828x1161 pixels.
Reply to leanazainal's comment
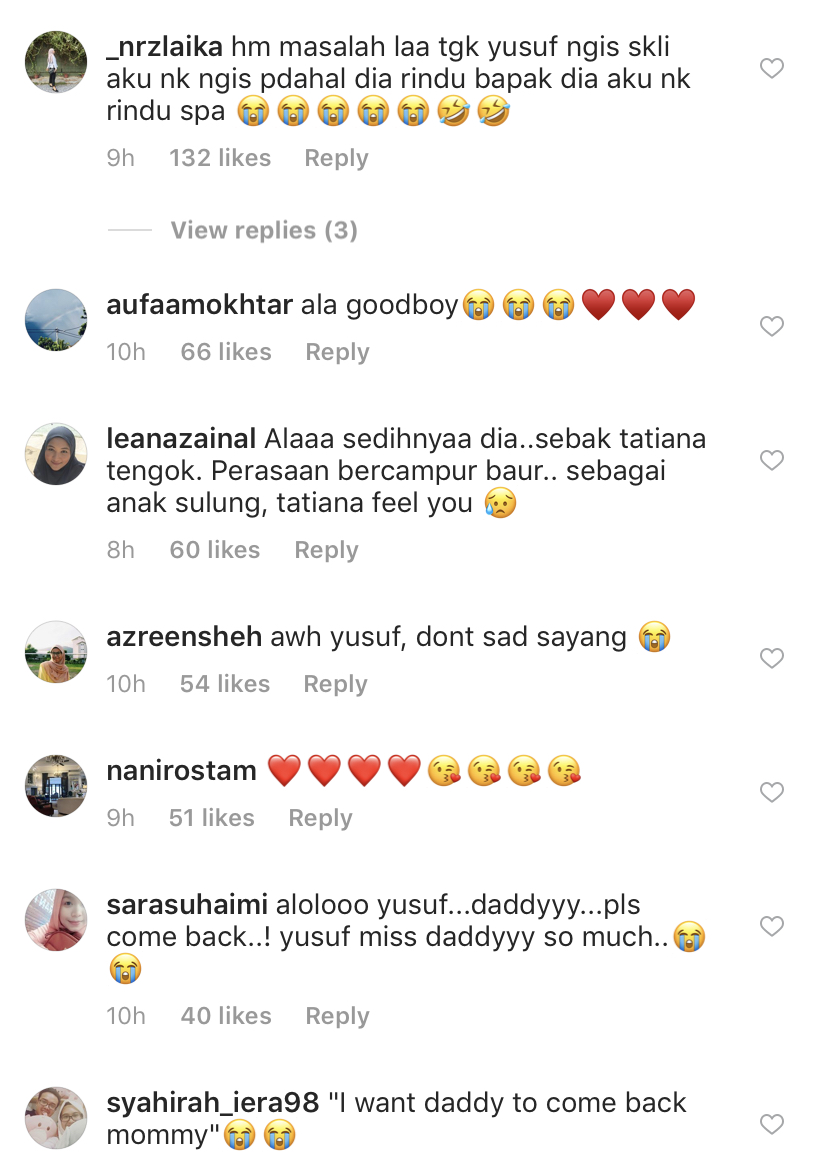[326, 550]
